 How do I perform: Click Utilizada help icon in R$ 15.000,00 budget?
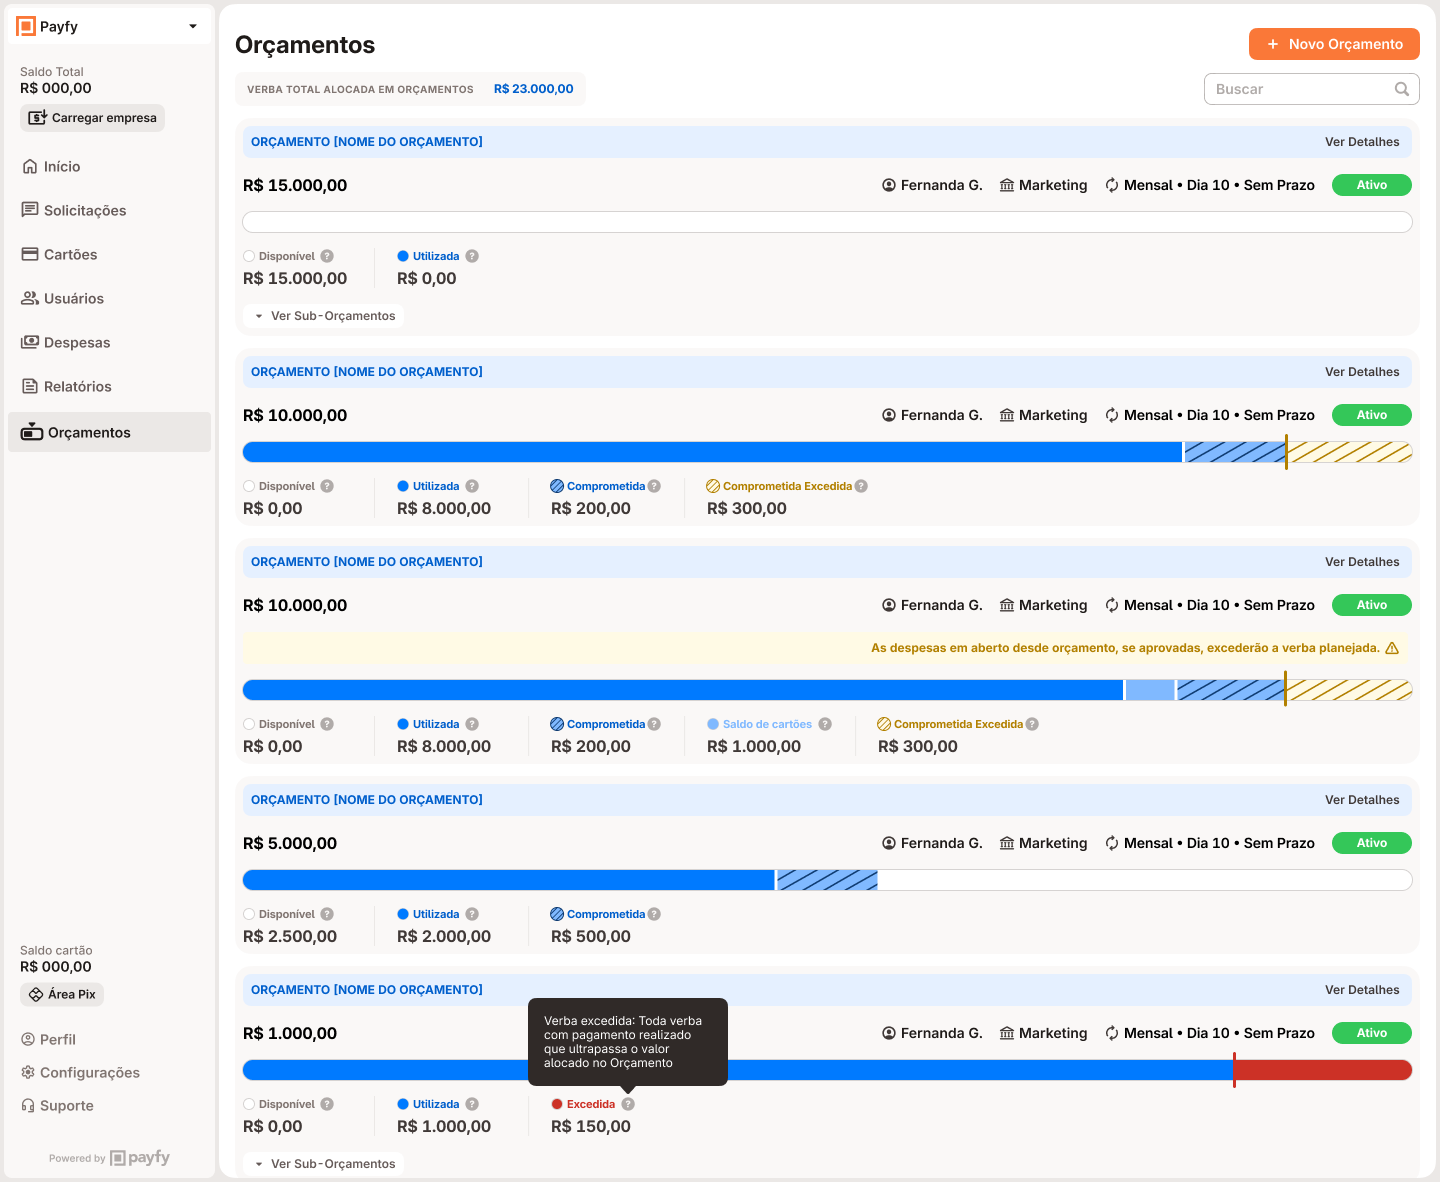tap(472, 256)
